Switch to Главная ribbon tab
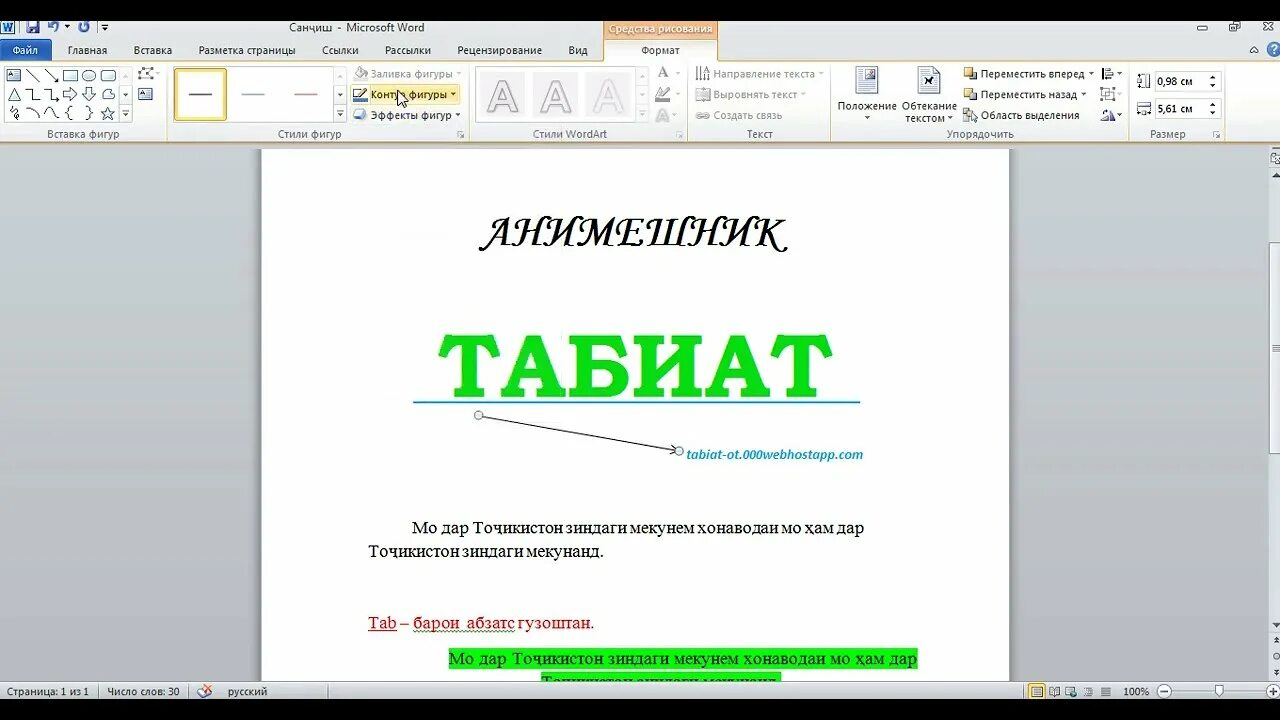 point(87,50)
